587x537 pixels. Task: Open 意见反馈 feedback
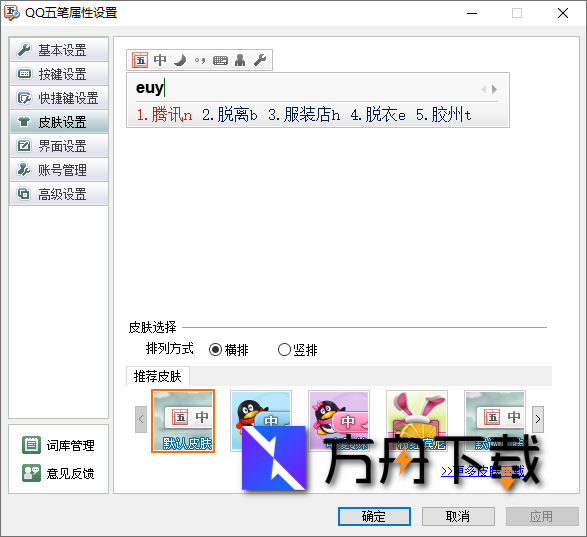58,473
